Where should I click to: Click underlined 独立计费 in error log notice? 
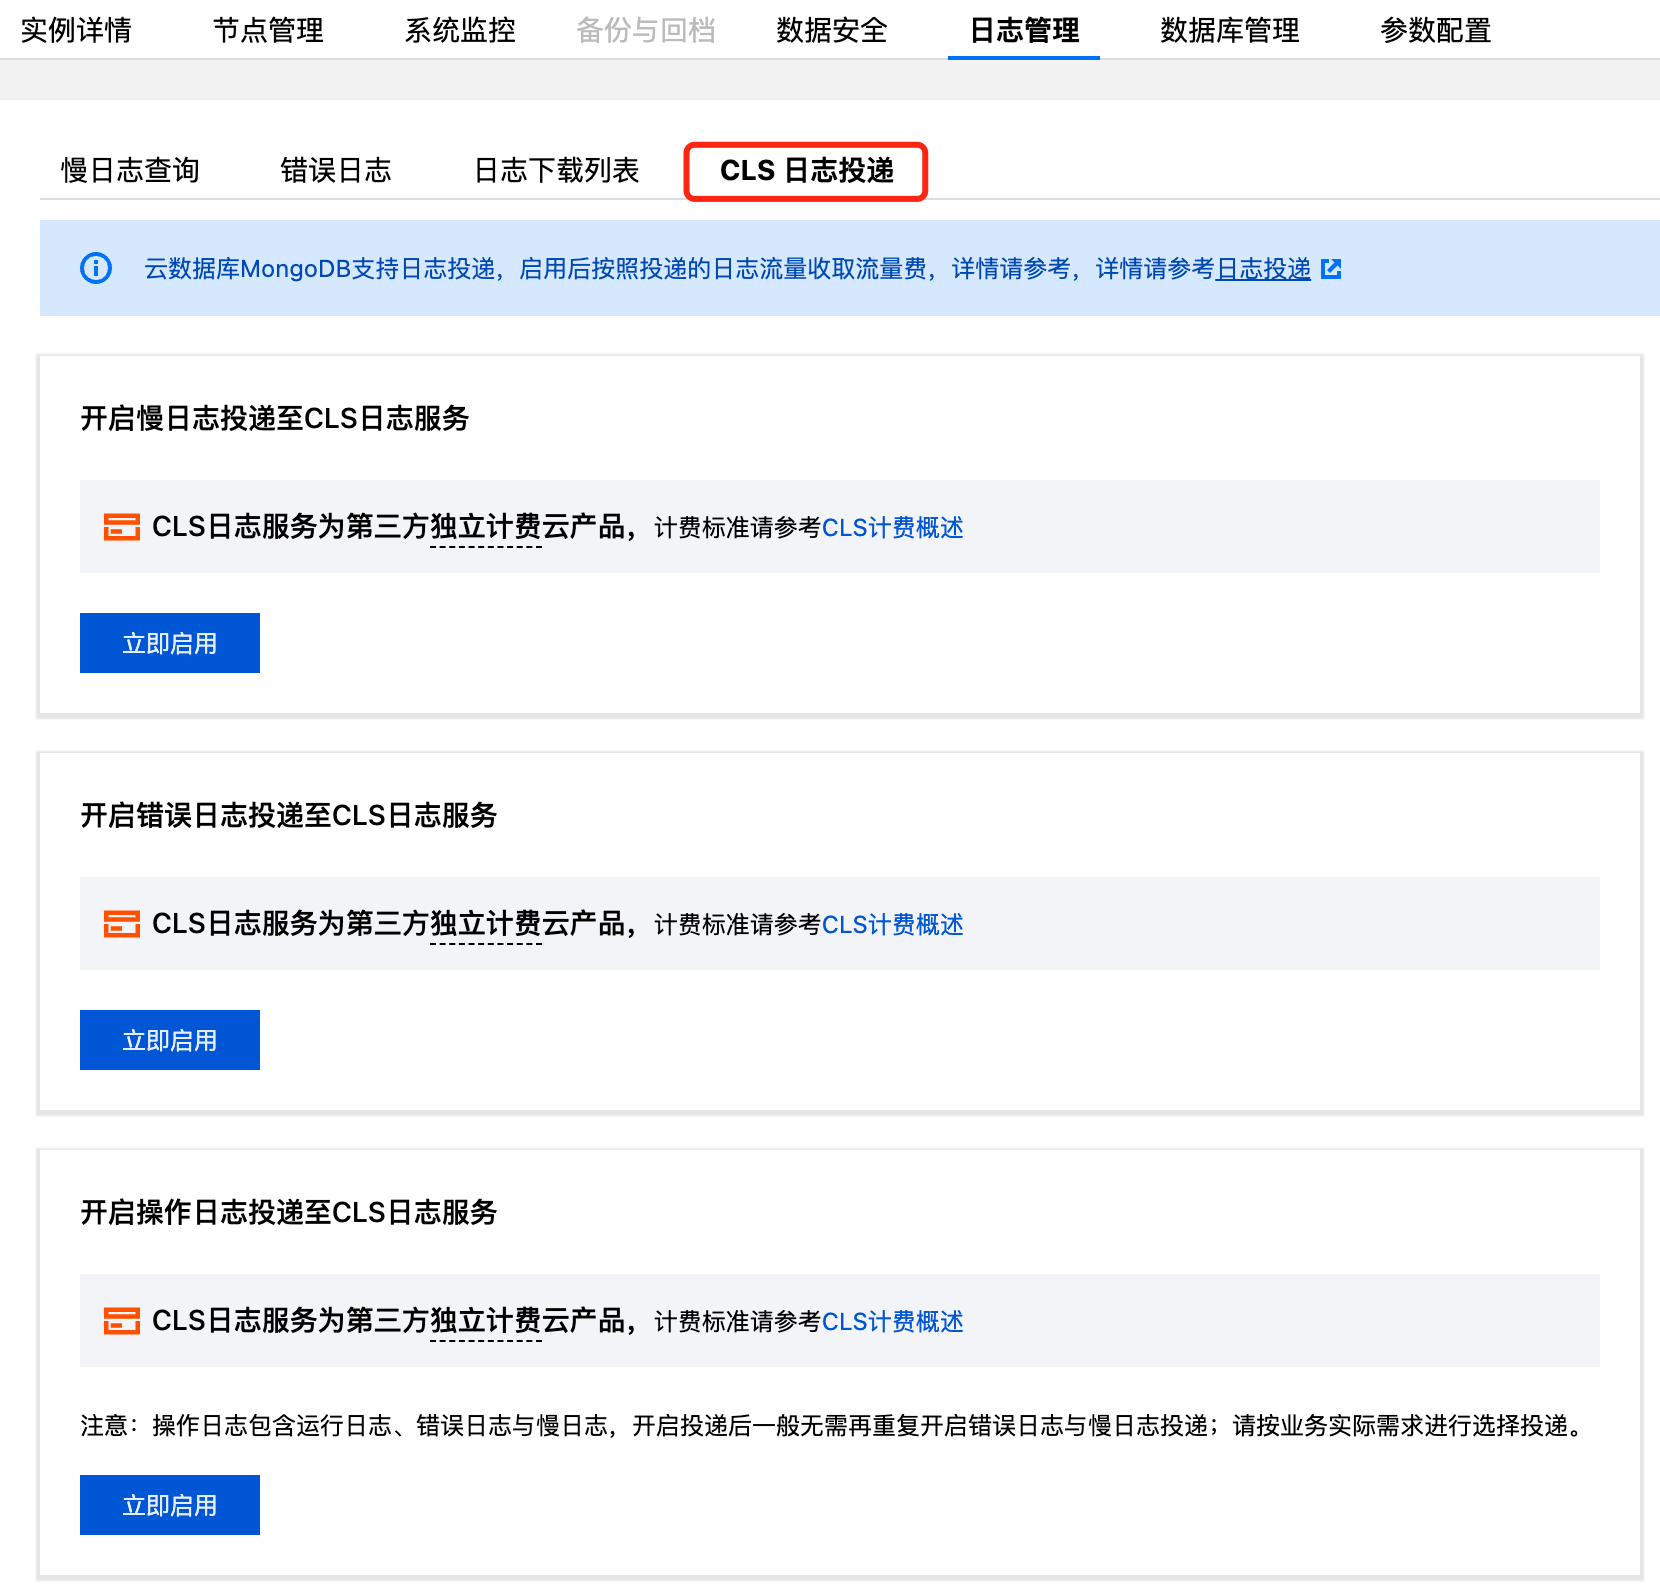coord(486,925)
